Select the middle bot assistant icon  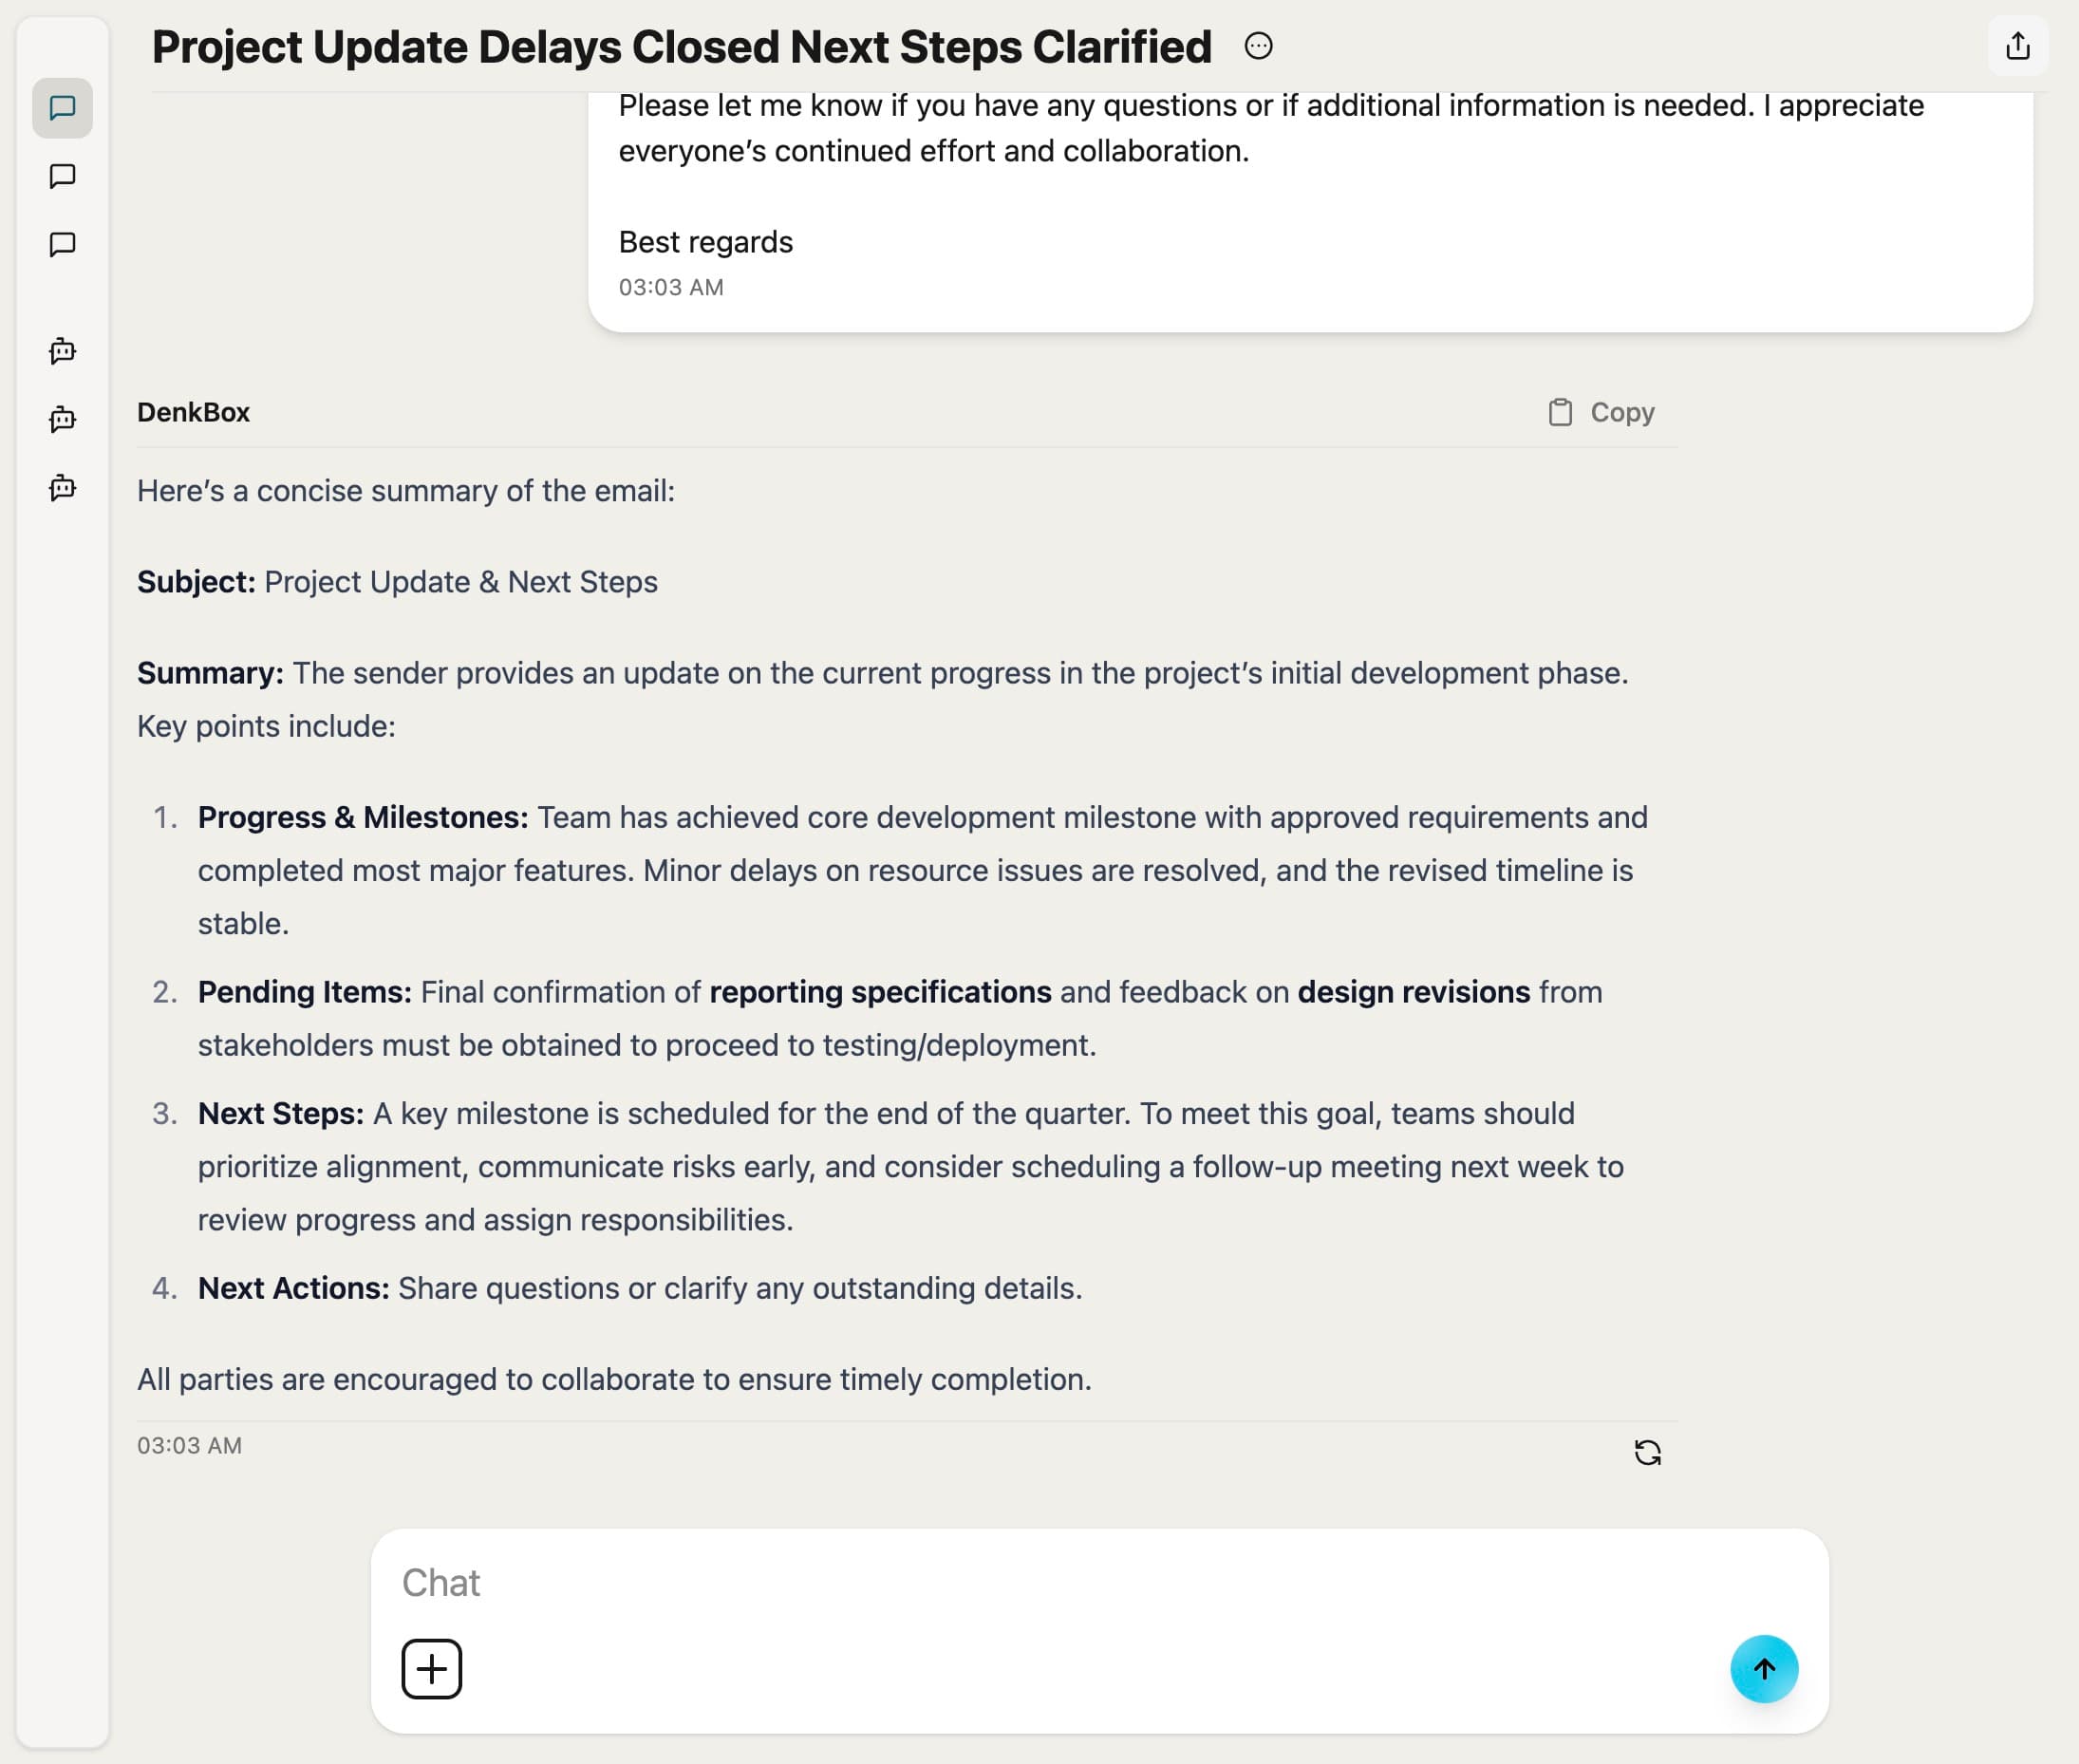click(x=62, y=419)
